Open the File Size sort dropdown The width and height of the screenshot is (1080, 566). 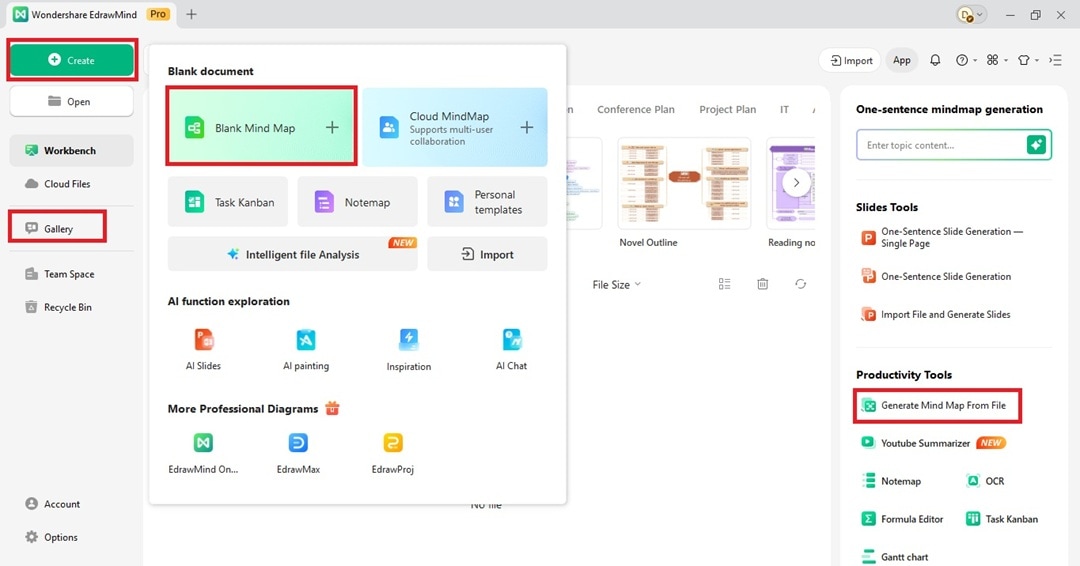point(616,284)
